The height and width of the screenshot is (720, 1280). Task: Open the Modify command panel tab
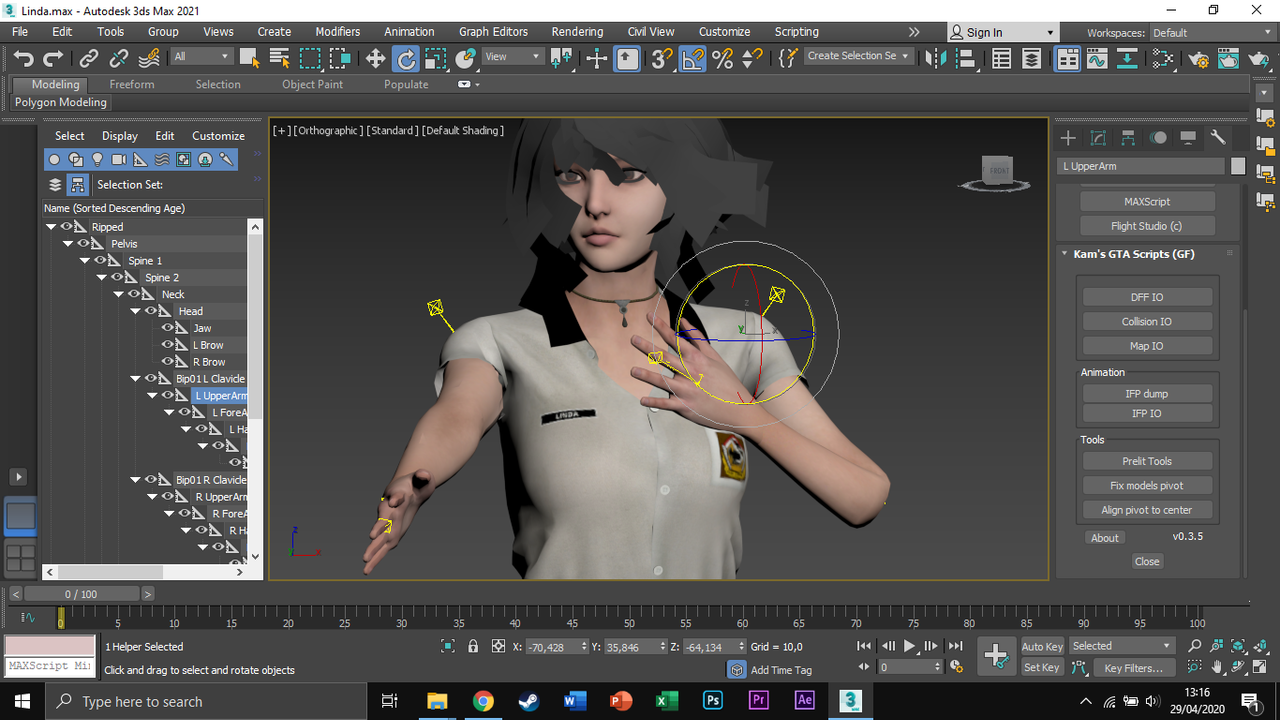pyautogui.click(x=1098, y=137)
